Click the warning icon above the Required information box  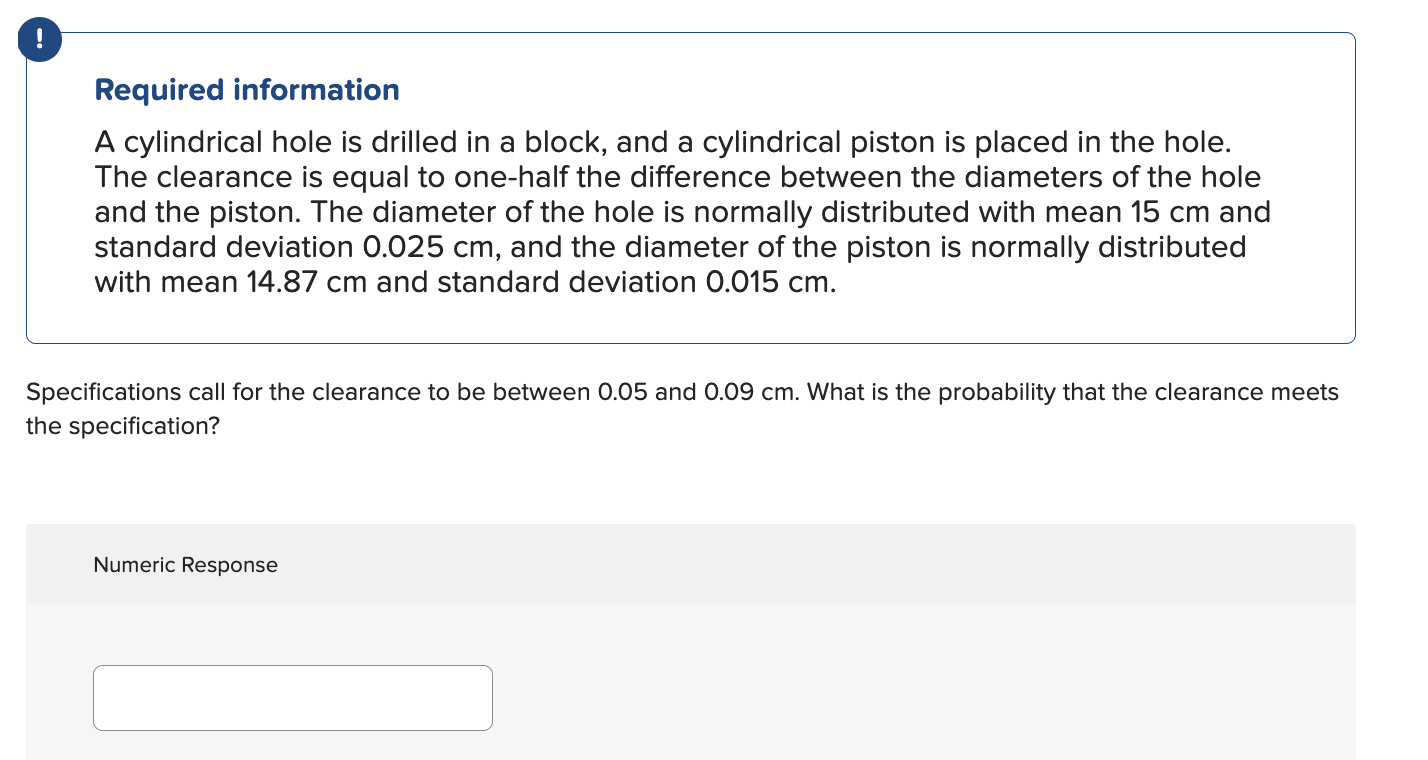point(39,39)
